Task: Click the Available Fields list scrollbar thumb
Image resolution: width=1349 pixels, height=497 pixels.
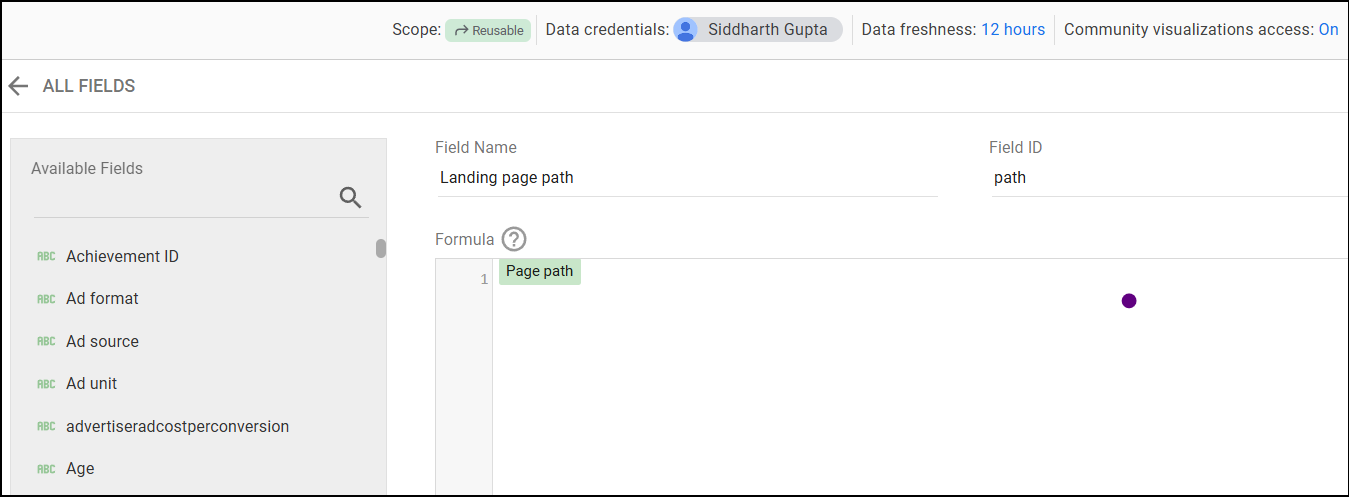Action: (381, 249)
